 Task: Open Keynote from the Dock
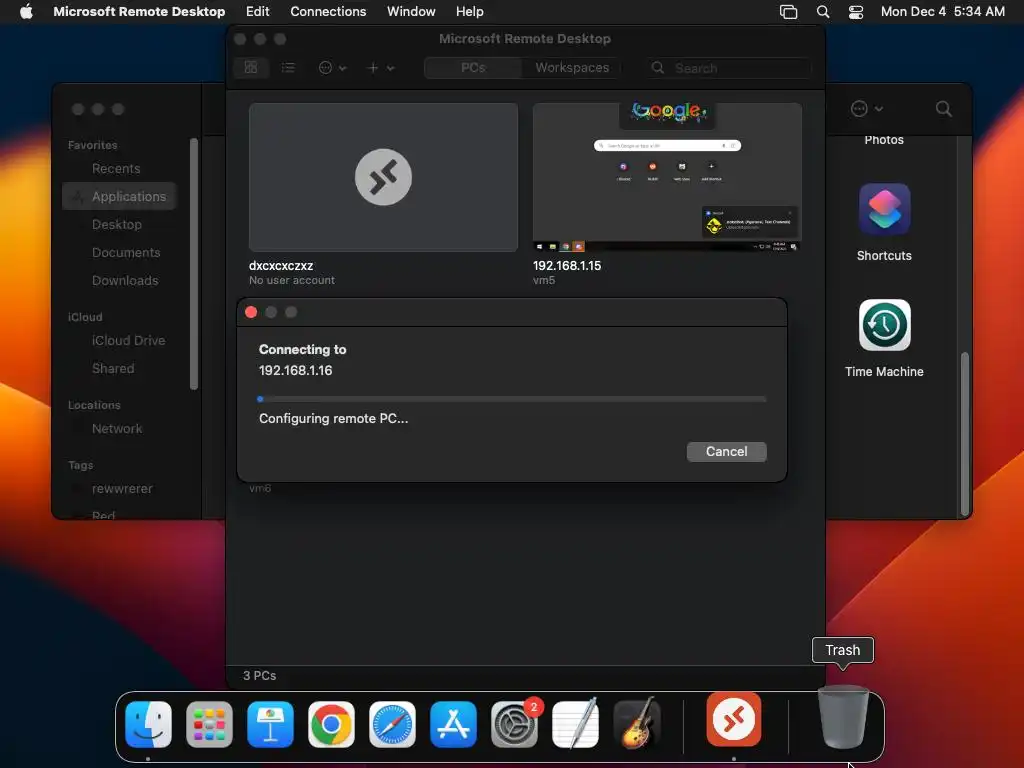point(270,724)
